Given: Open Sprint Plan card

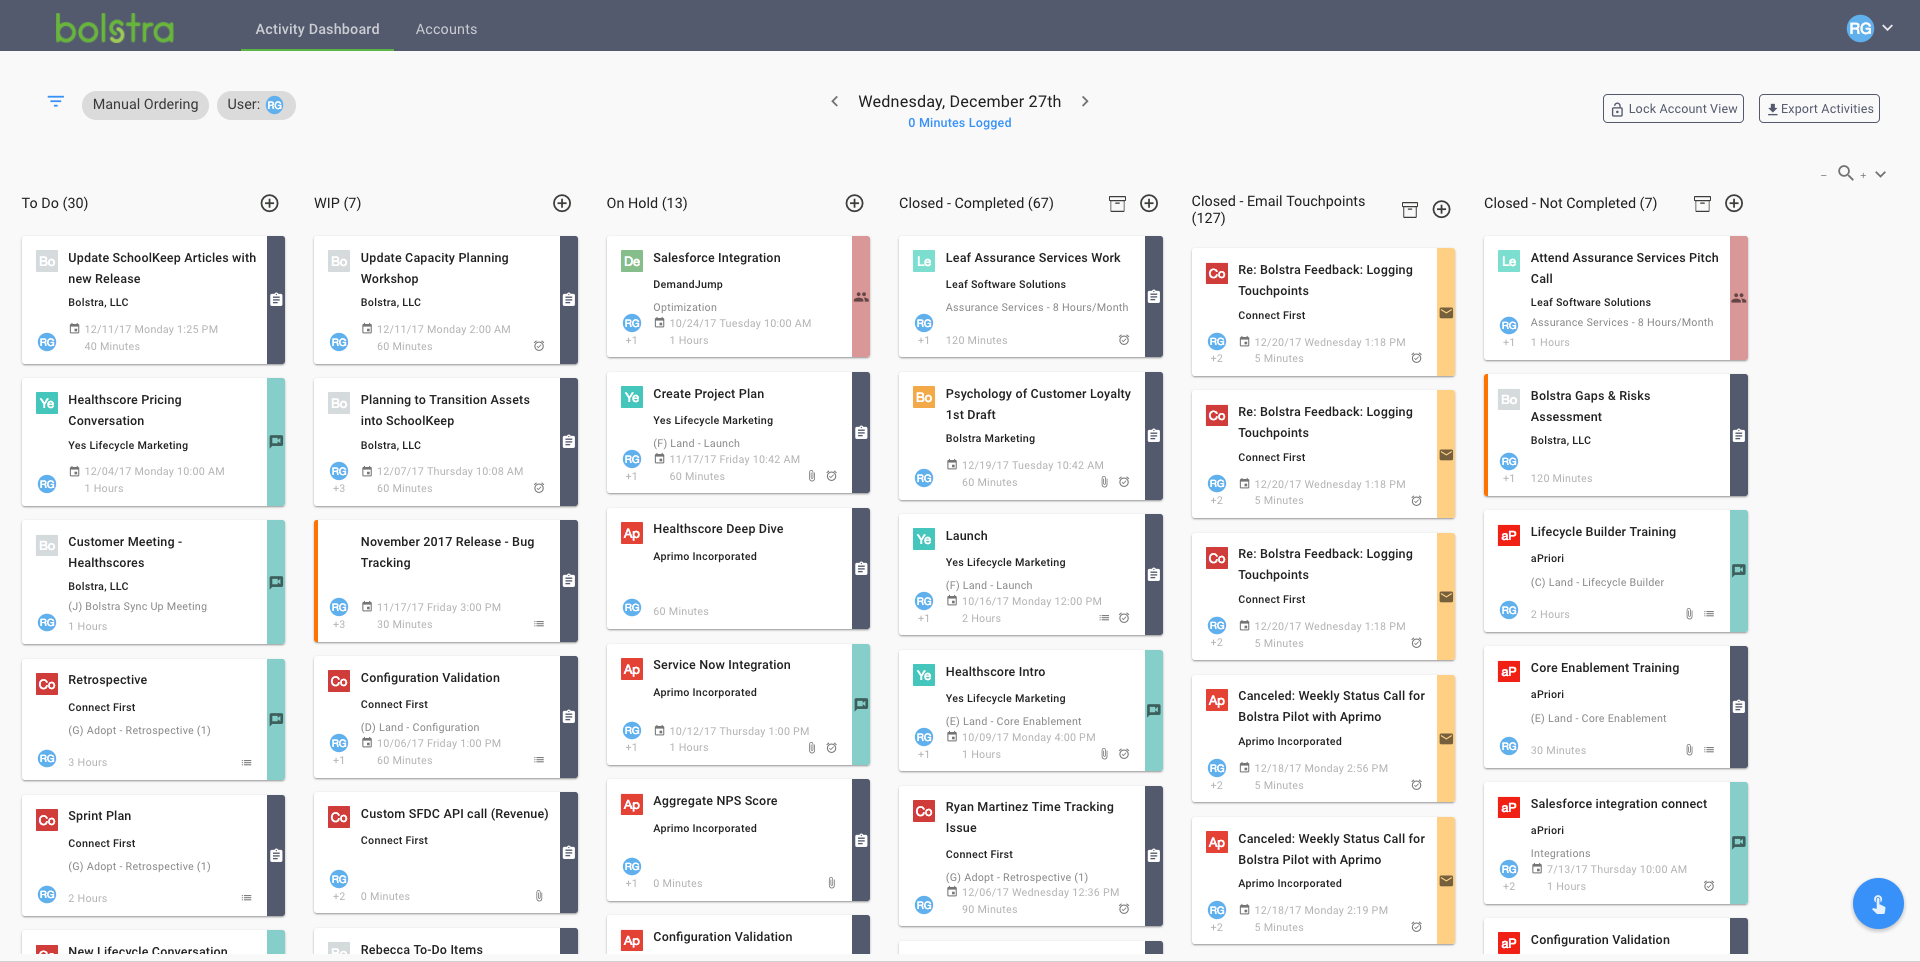Looking at the screenshot, I should 153,855.
